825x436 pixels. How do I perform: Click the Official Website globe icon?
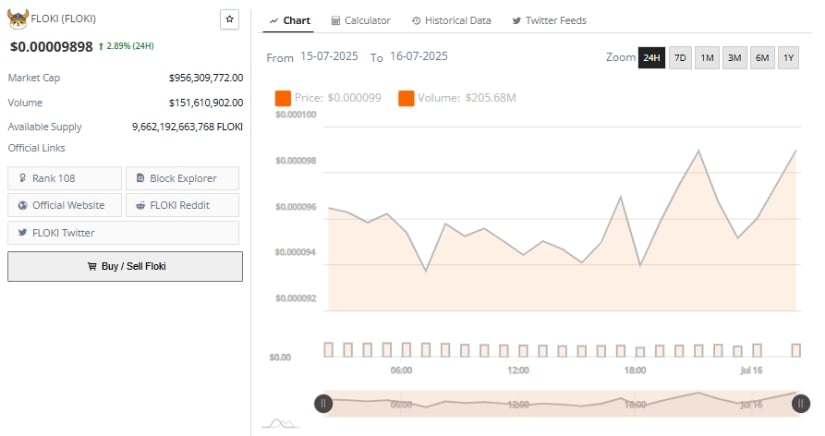tap(23, 206)
